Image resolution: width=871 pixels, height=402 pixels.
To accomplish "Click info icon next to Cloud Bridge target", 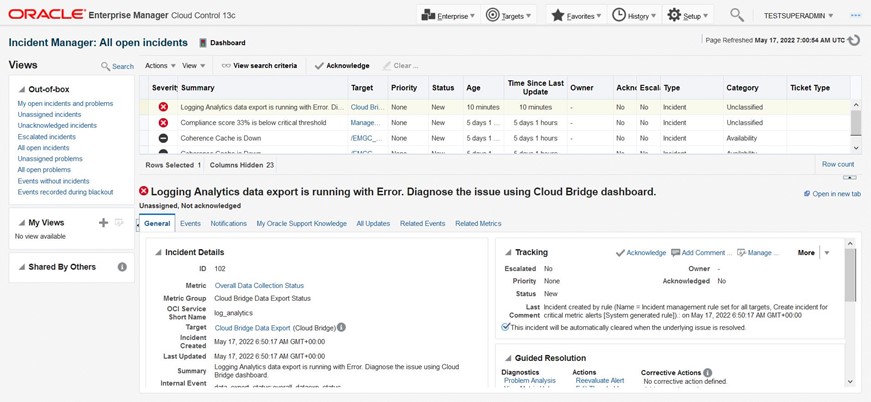I will 341,328.
